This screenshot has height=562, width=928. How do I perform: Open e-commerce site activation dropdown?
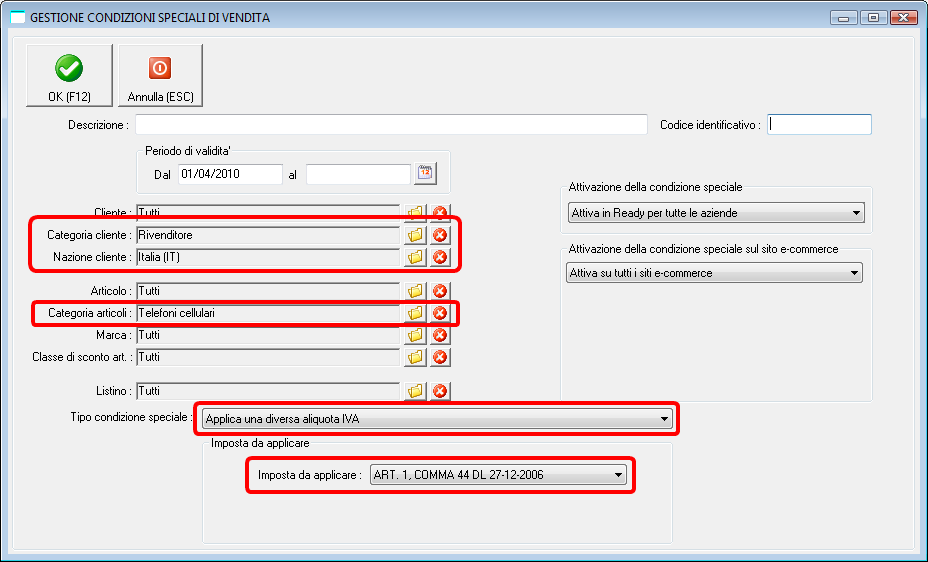tap(714, 273)
